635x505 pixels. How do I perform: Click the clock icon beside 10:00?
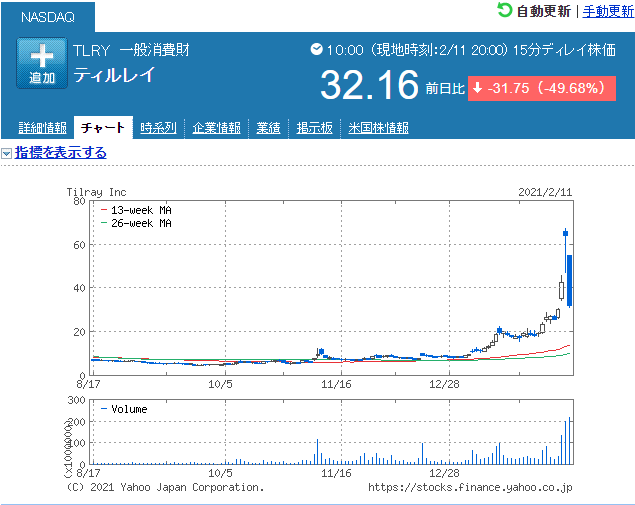[316, 49]
